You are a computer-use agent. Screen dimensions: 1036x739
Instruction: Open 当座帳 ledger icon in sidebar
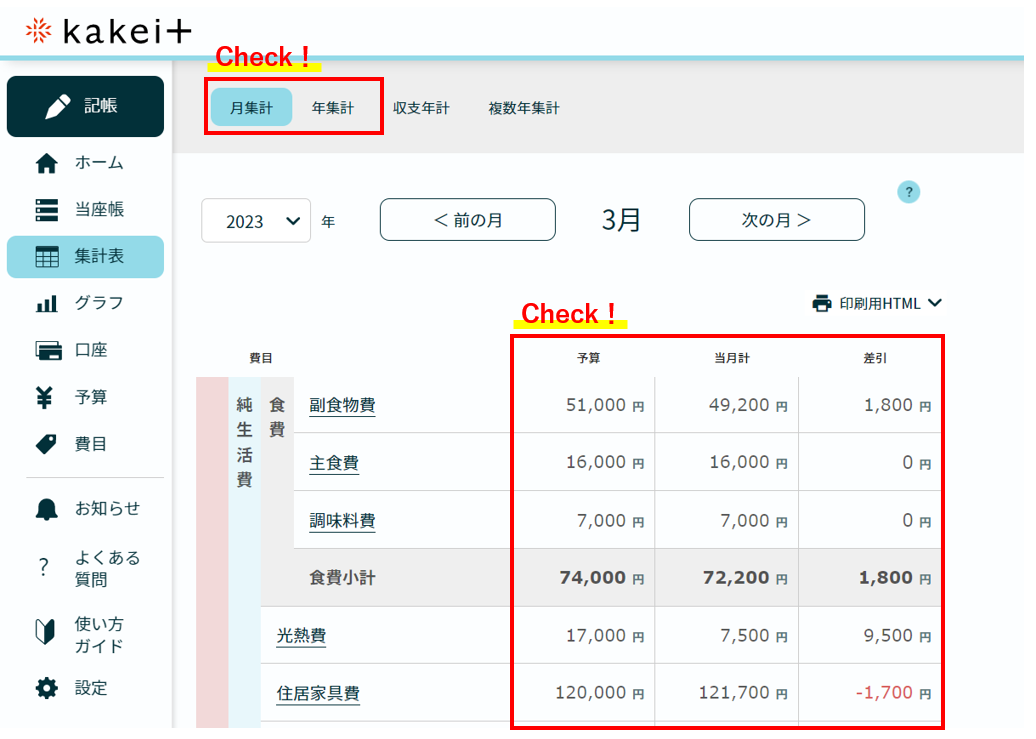click(x=46, y=210)
